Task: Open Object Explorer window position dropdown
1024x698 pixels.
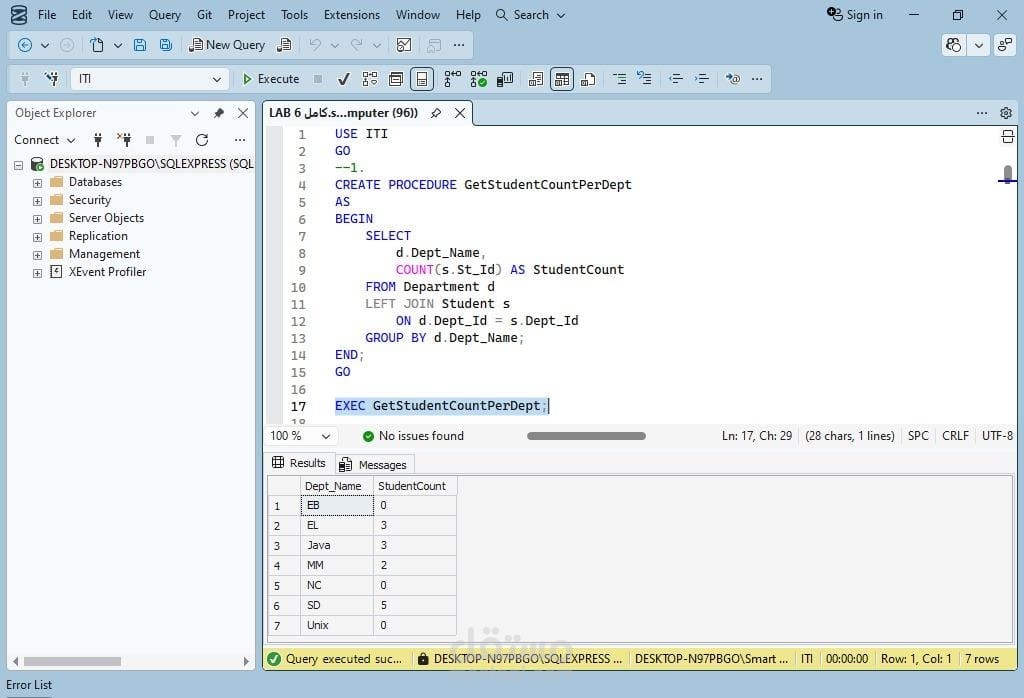Action: point(195,113)
